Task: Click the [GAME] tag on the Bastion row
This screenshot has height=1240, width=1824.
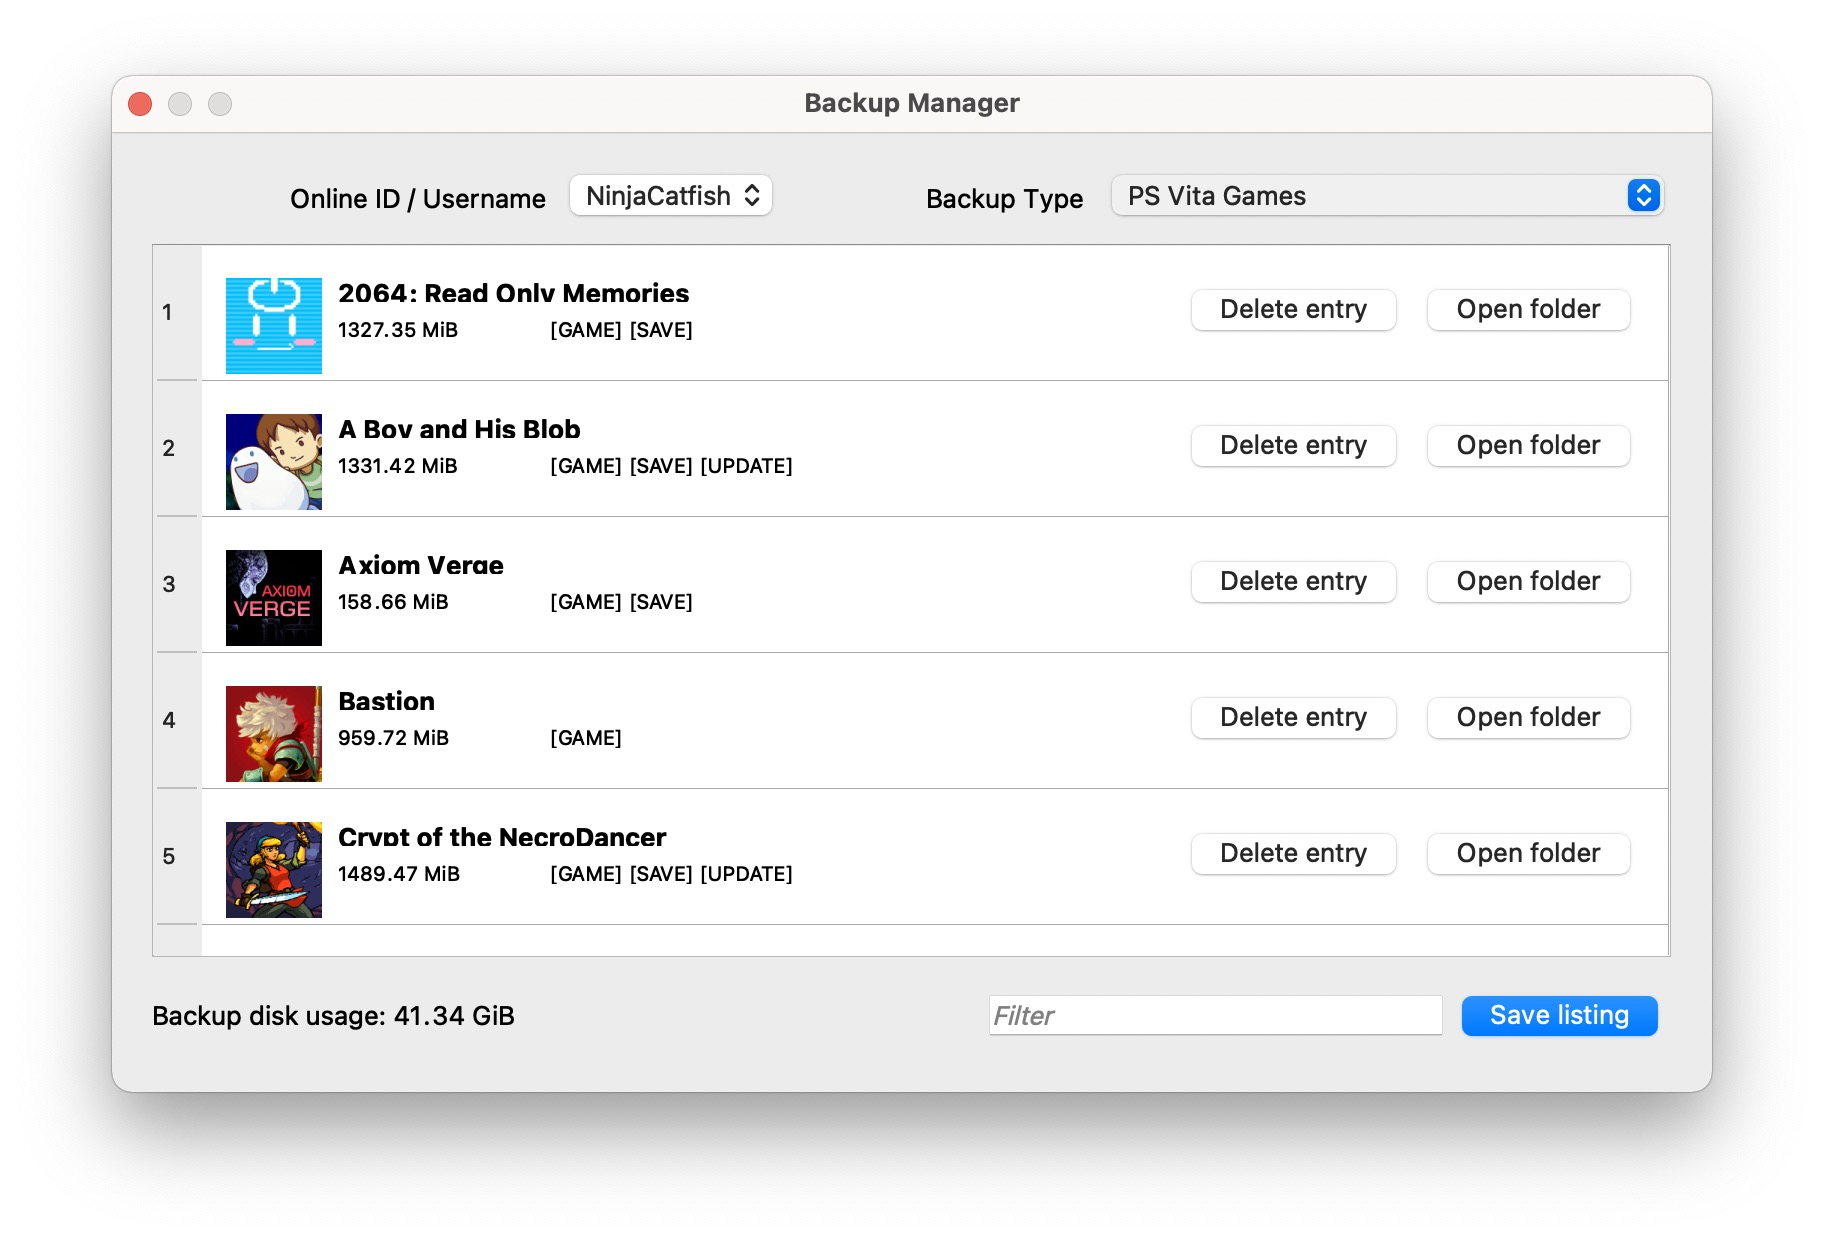Action: [x=585, y=738]
